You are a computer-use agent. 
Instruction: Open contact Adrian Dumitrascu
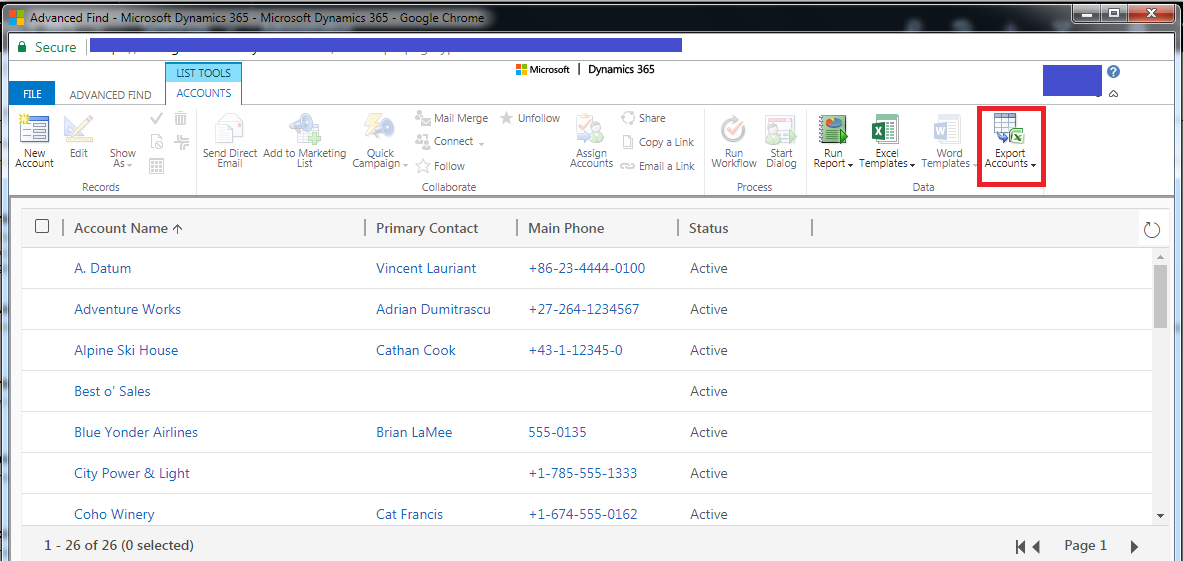(x=433, y=309)
